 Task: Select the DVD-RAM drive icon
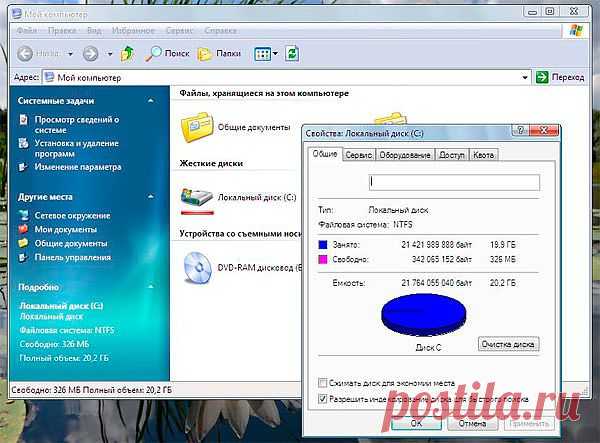pyautogui.click(x=196, y=265)
